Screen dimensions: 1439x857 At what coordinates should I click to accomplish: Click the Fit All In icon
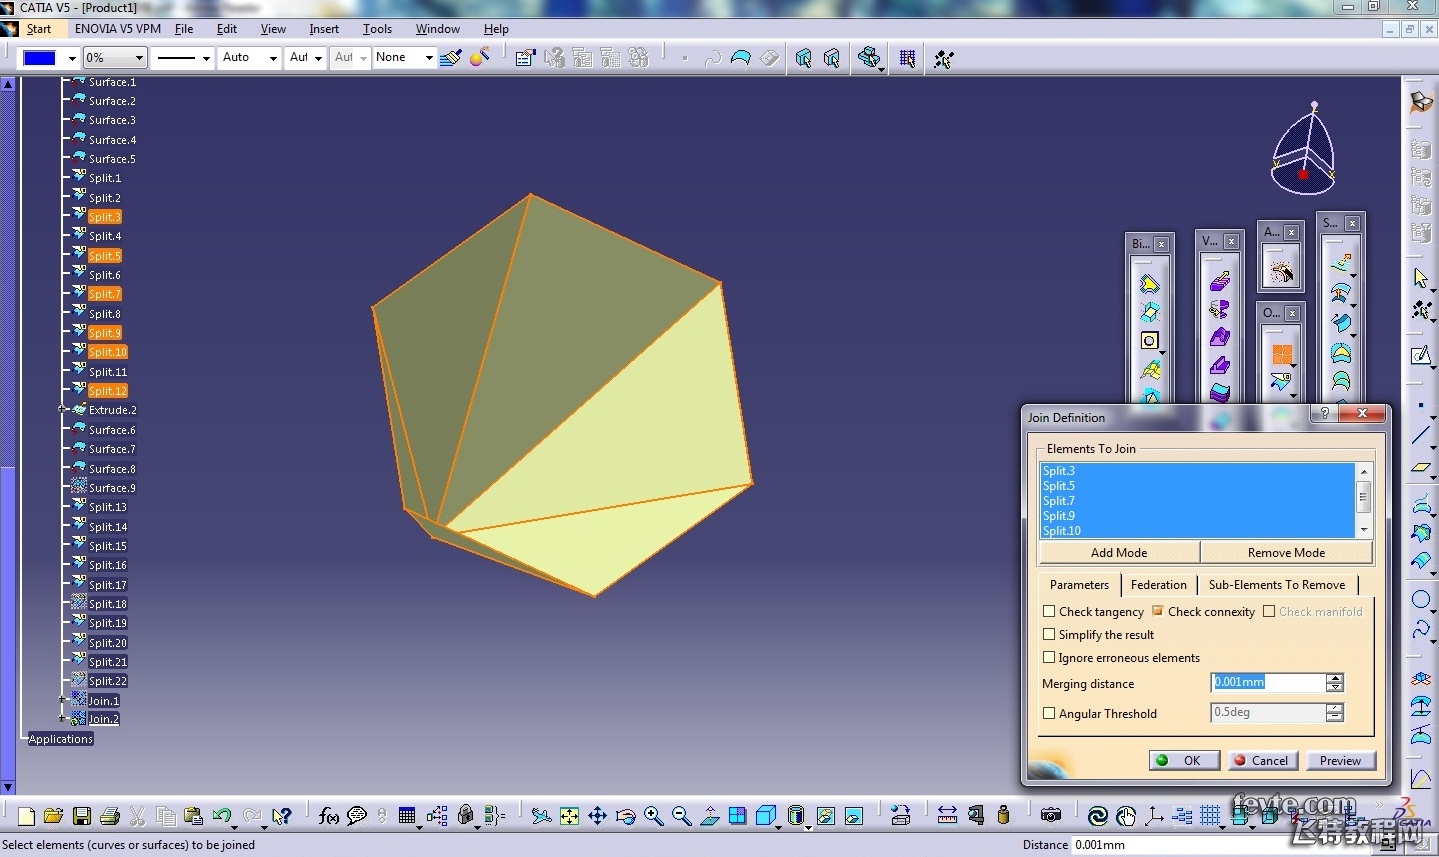(569, 816)
